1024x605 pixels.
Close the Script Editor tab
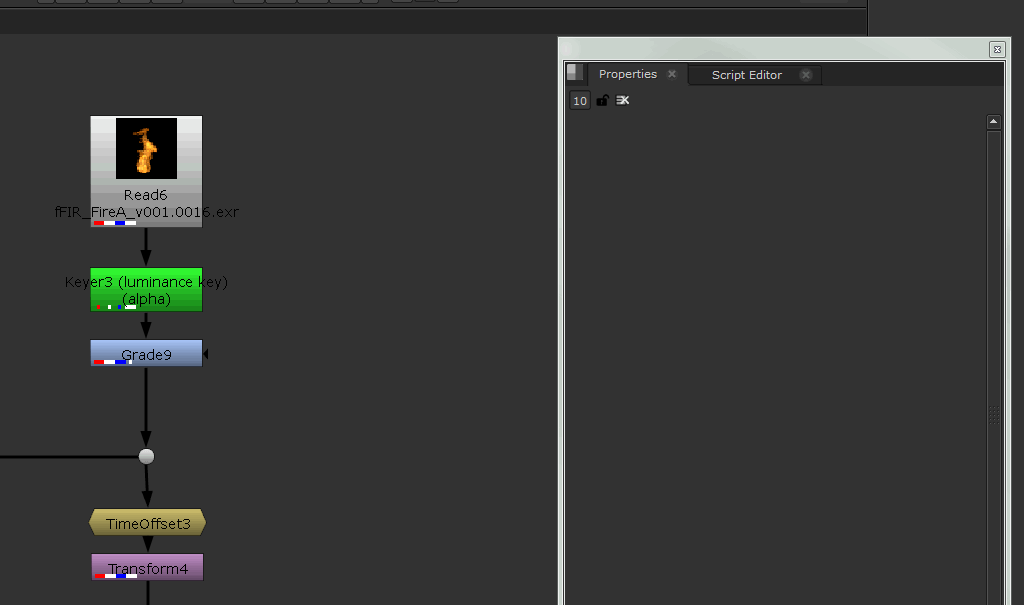point(806,74)
